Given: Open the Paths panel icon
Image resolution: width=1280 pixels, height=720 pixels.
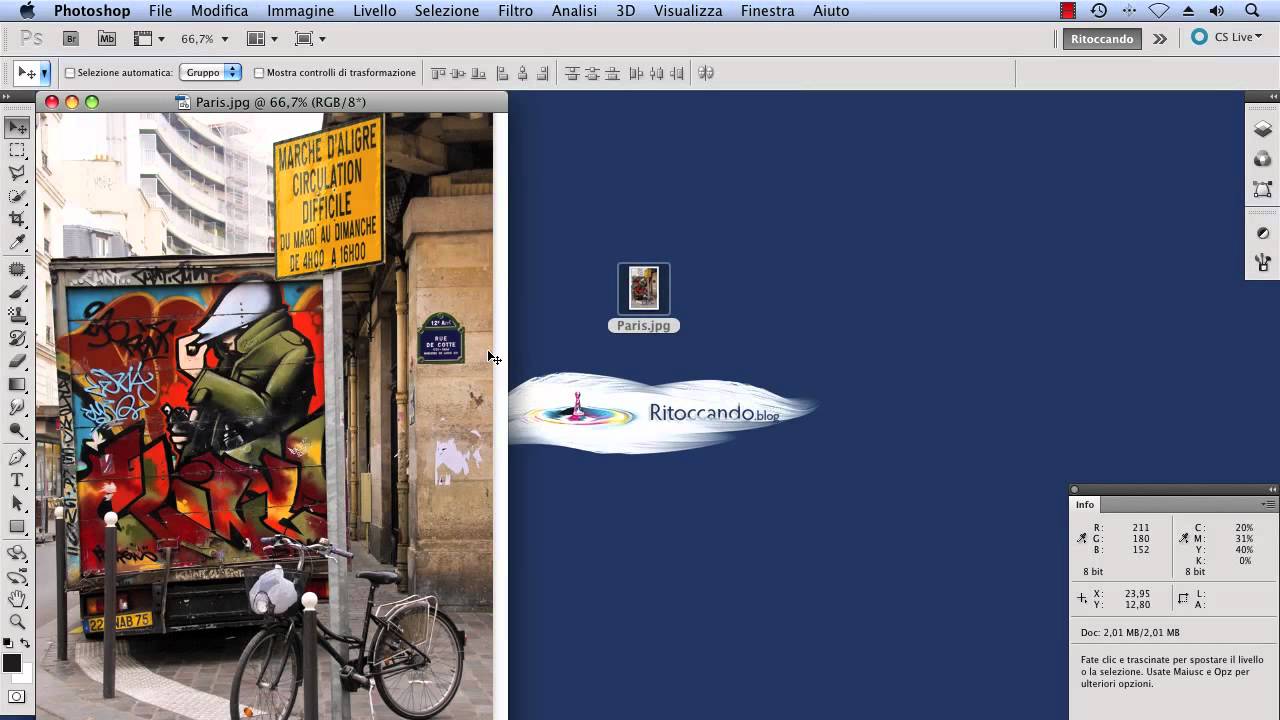Looking at the screenshot, I should [x=1262, y=189].
